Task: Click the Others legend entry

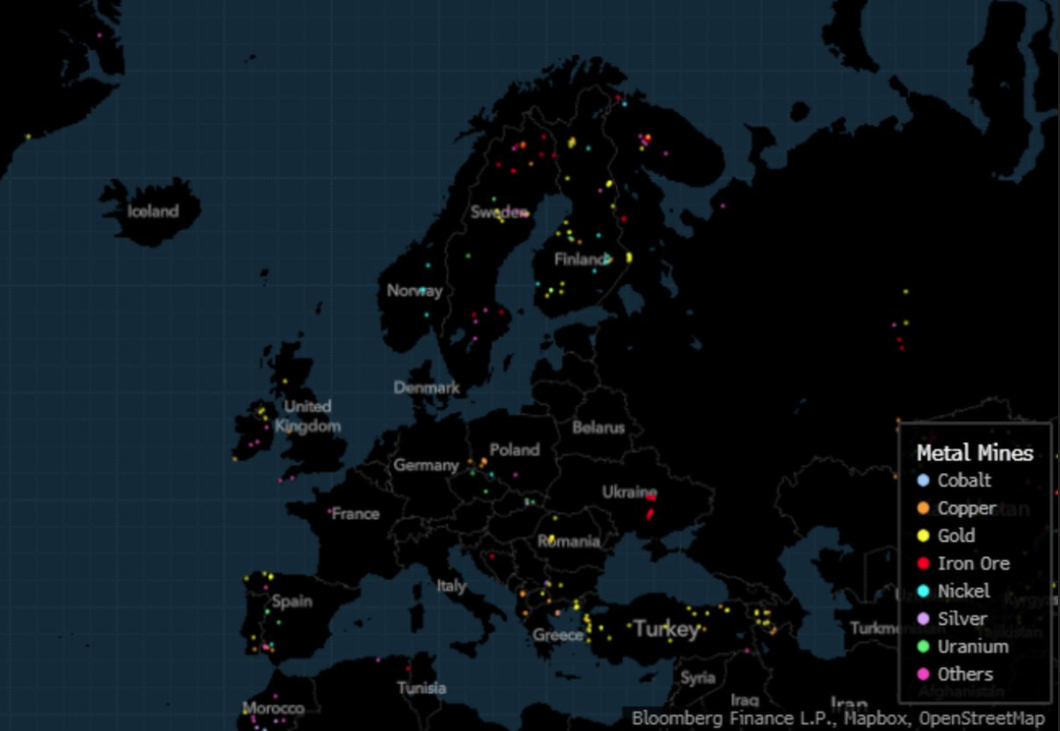Action: point(965,674)
